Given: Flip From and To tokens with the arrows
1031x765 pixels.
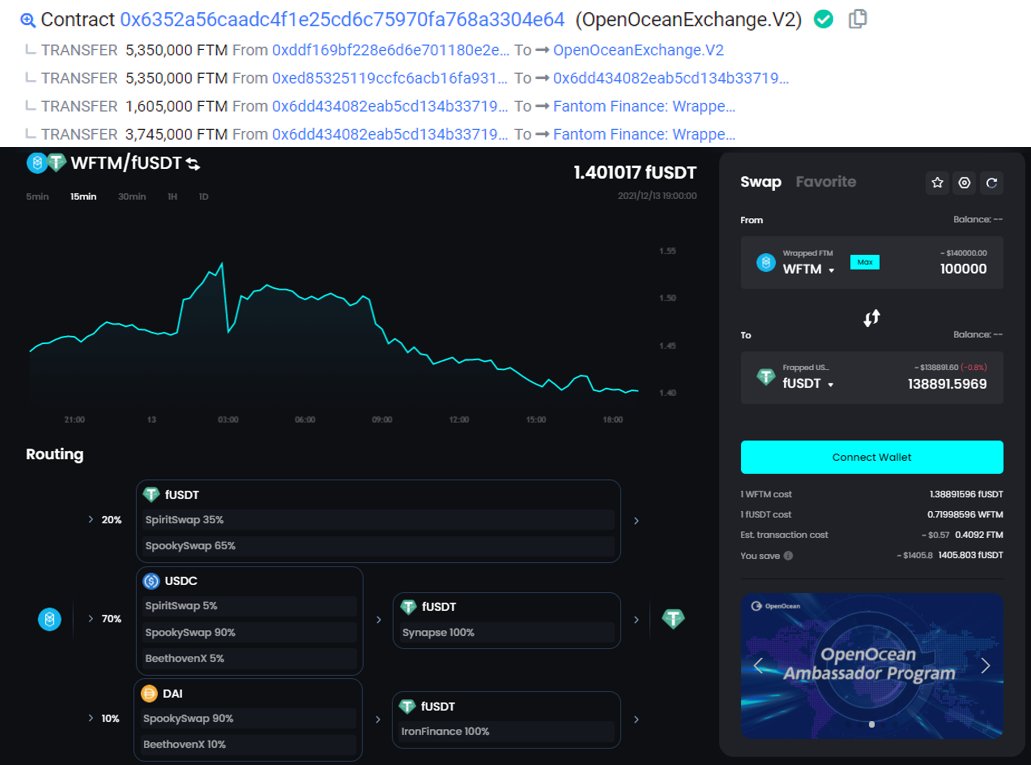Looking at the screenshot, I should tap(872, 318).
